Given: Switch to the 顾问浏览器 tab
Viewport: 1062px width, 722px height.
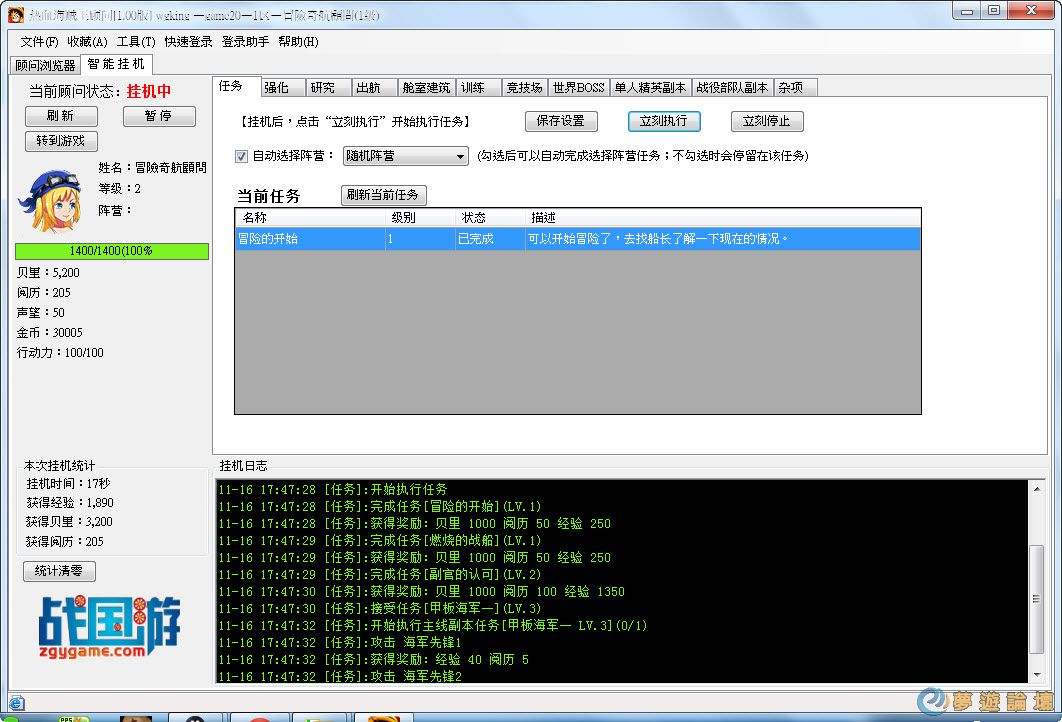Looking at the screenshot, I should 45,65.
